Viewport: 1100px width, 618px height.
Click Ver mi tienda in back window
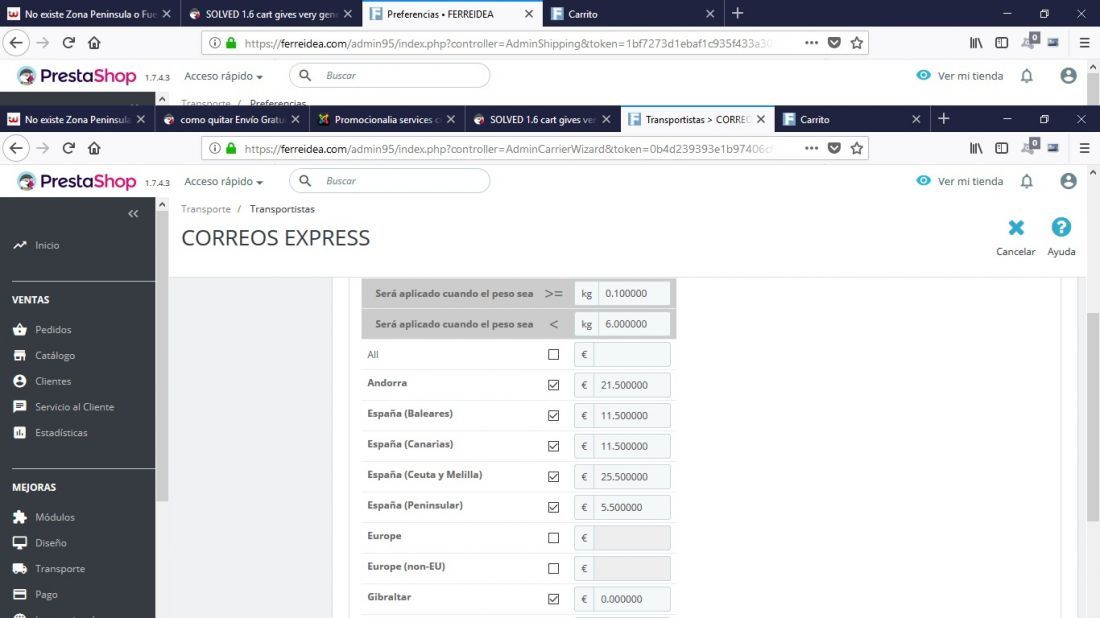point(960,76)
